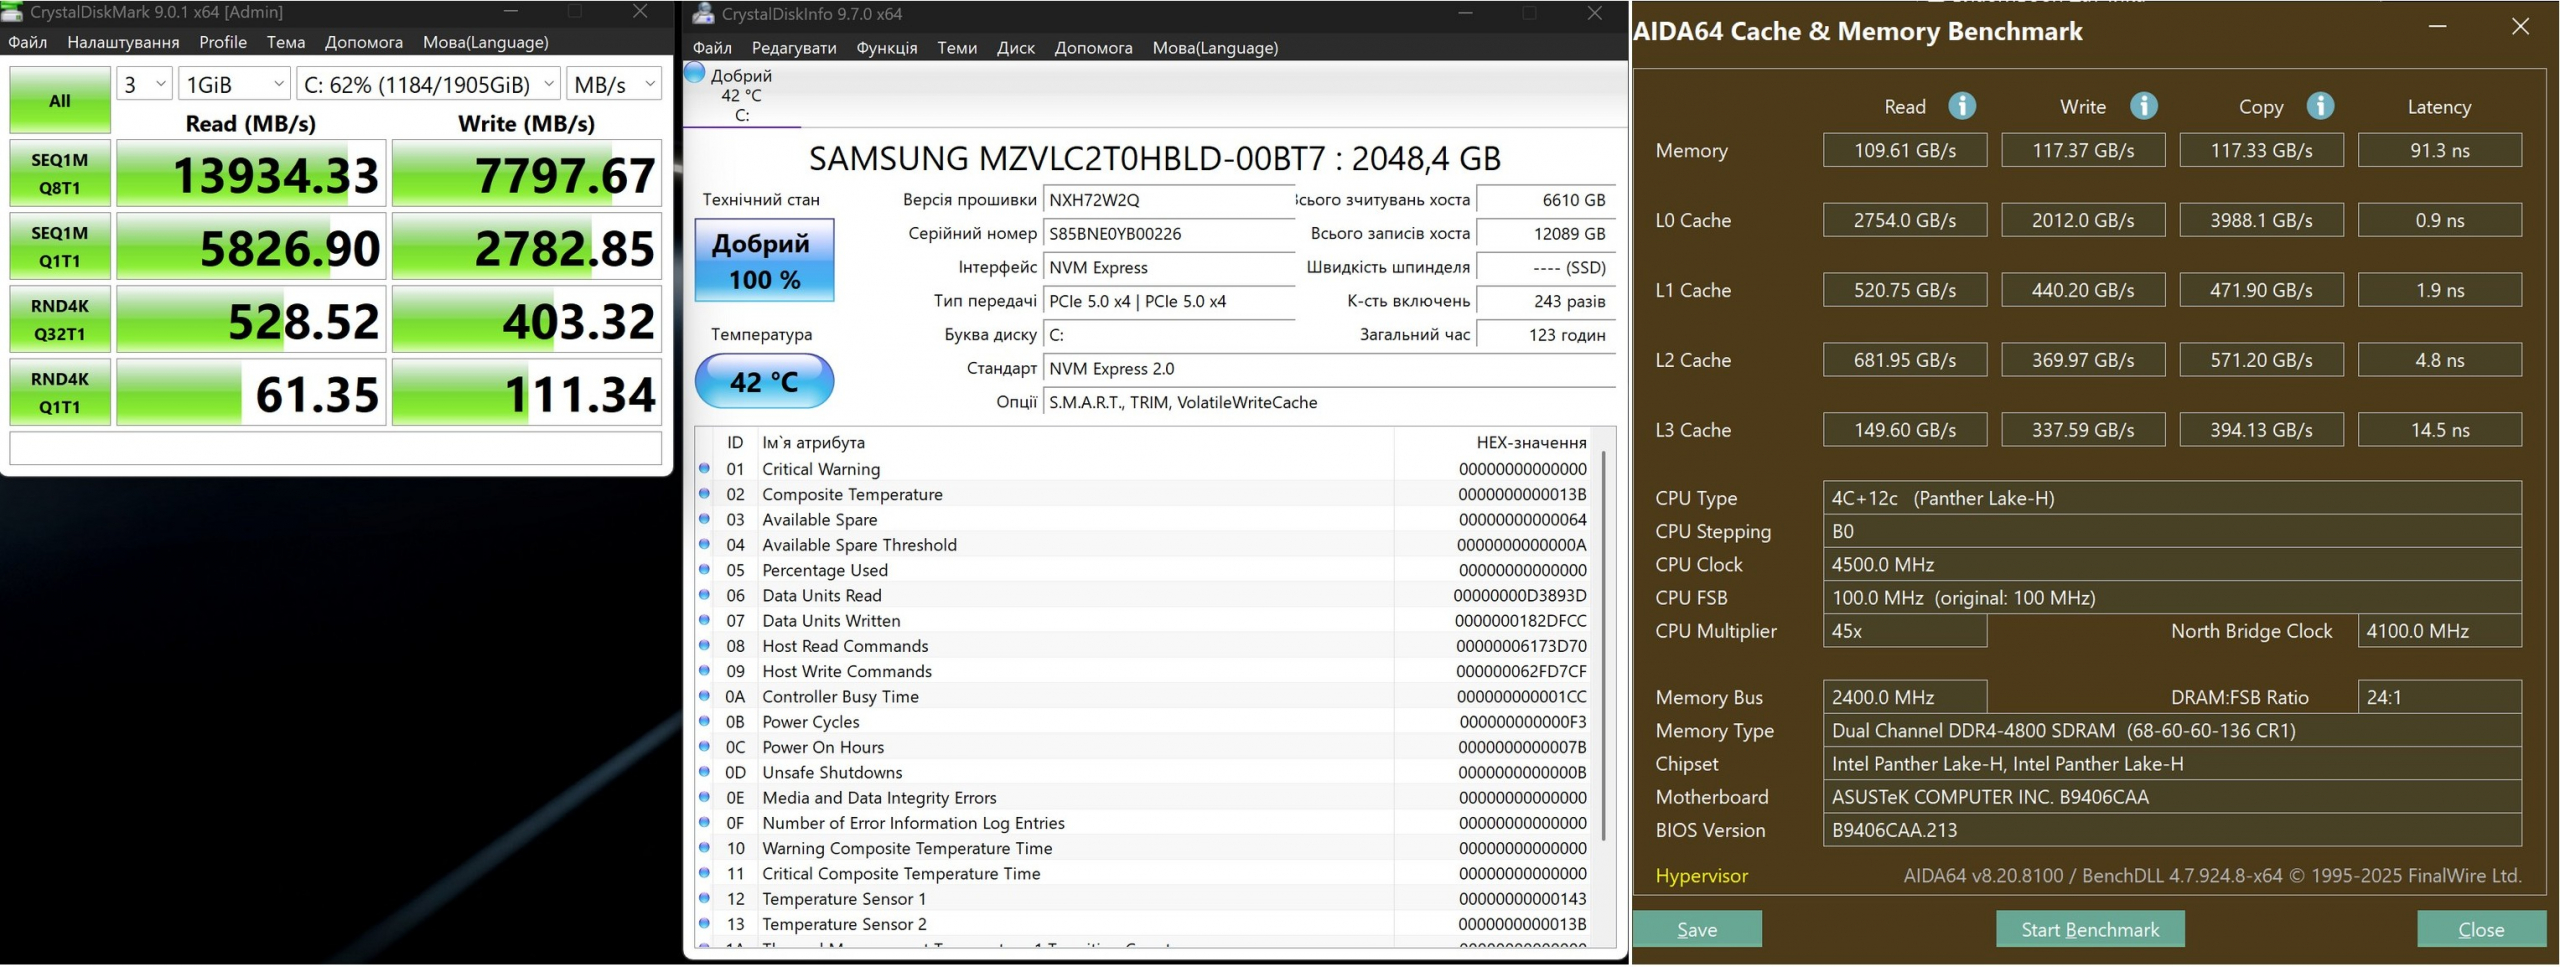Click the Write info icon in AIDA64

[2142, 106]
